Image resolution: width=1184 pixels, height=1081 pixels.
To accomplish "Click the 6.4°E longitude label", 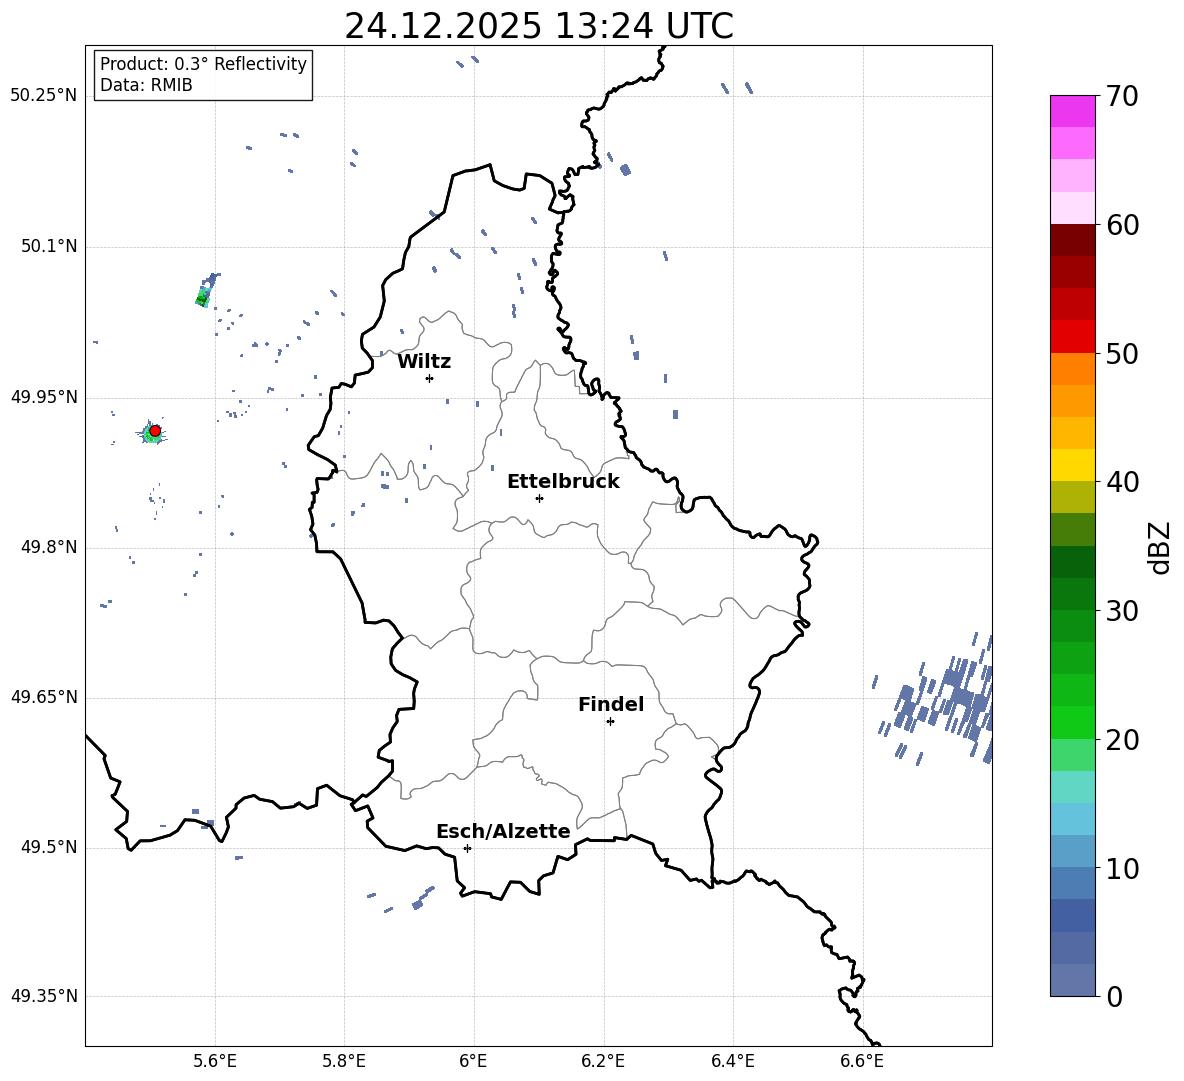I will 733,1061.
